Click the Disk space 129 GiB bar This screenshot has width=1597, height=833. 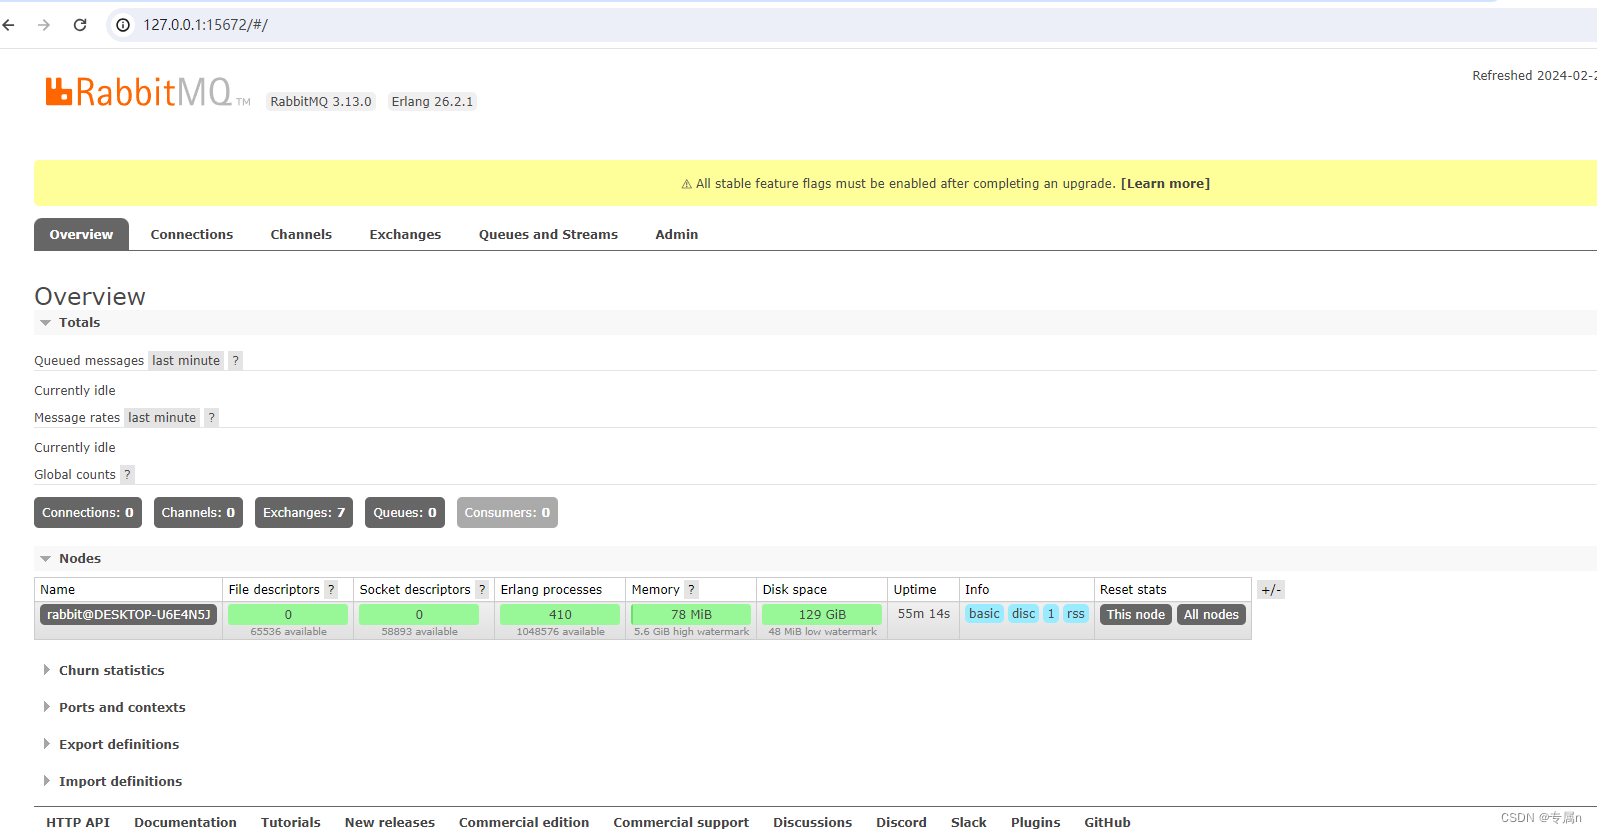point(822,615)
